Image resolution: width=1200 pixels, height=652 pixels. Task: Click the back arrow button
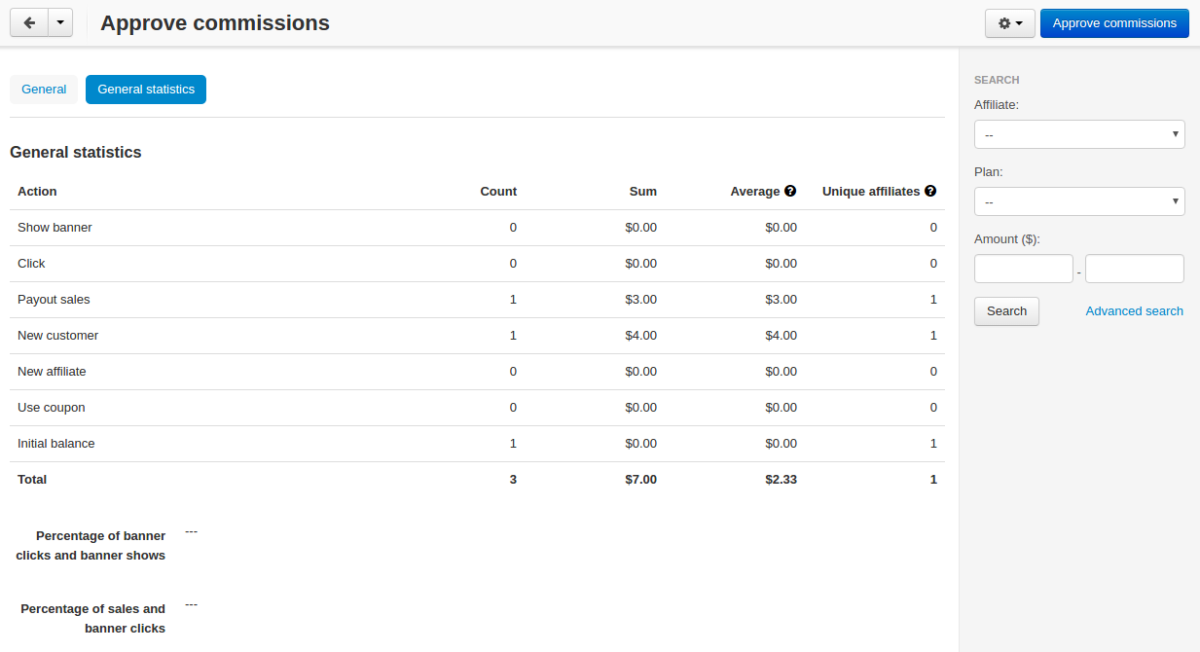29,23
